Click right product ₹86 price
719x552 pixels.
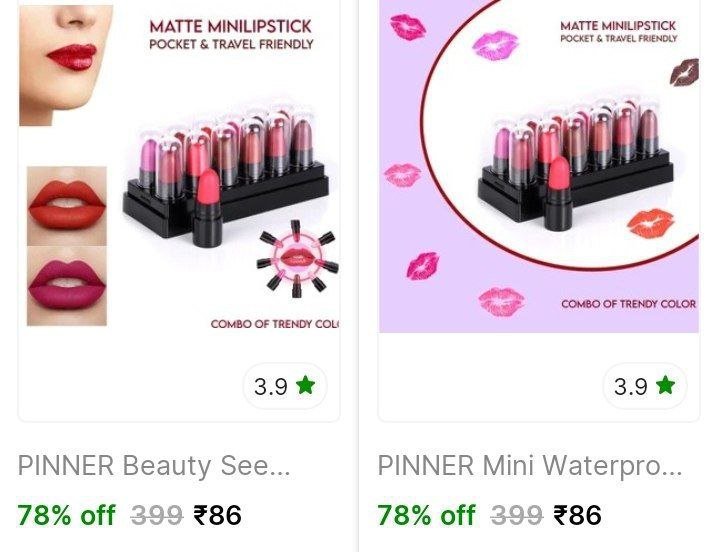tap(577, 514)
